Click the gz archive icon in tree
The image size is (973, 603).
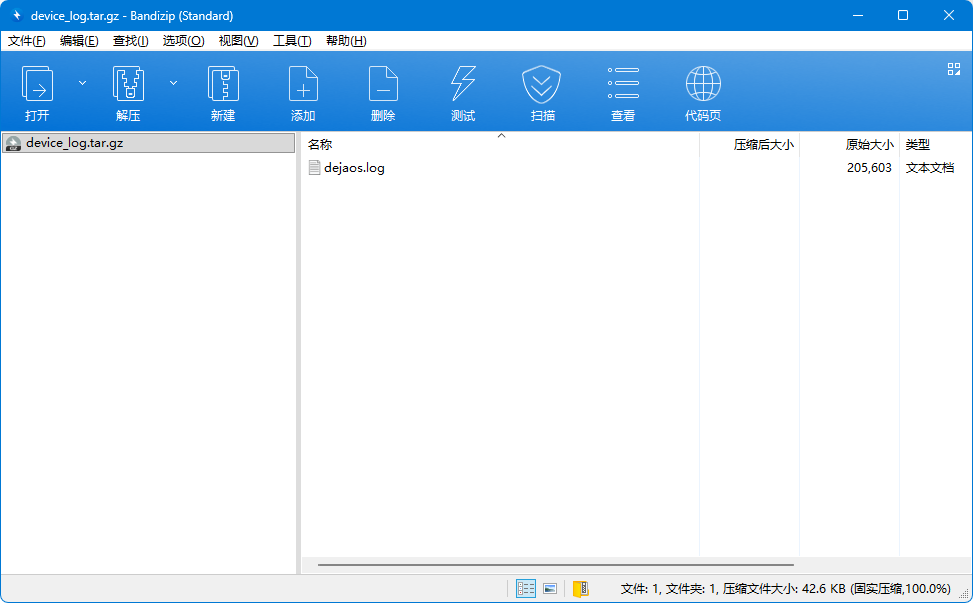click(13, 143)
